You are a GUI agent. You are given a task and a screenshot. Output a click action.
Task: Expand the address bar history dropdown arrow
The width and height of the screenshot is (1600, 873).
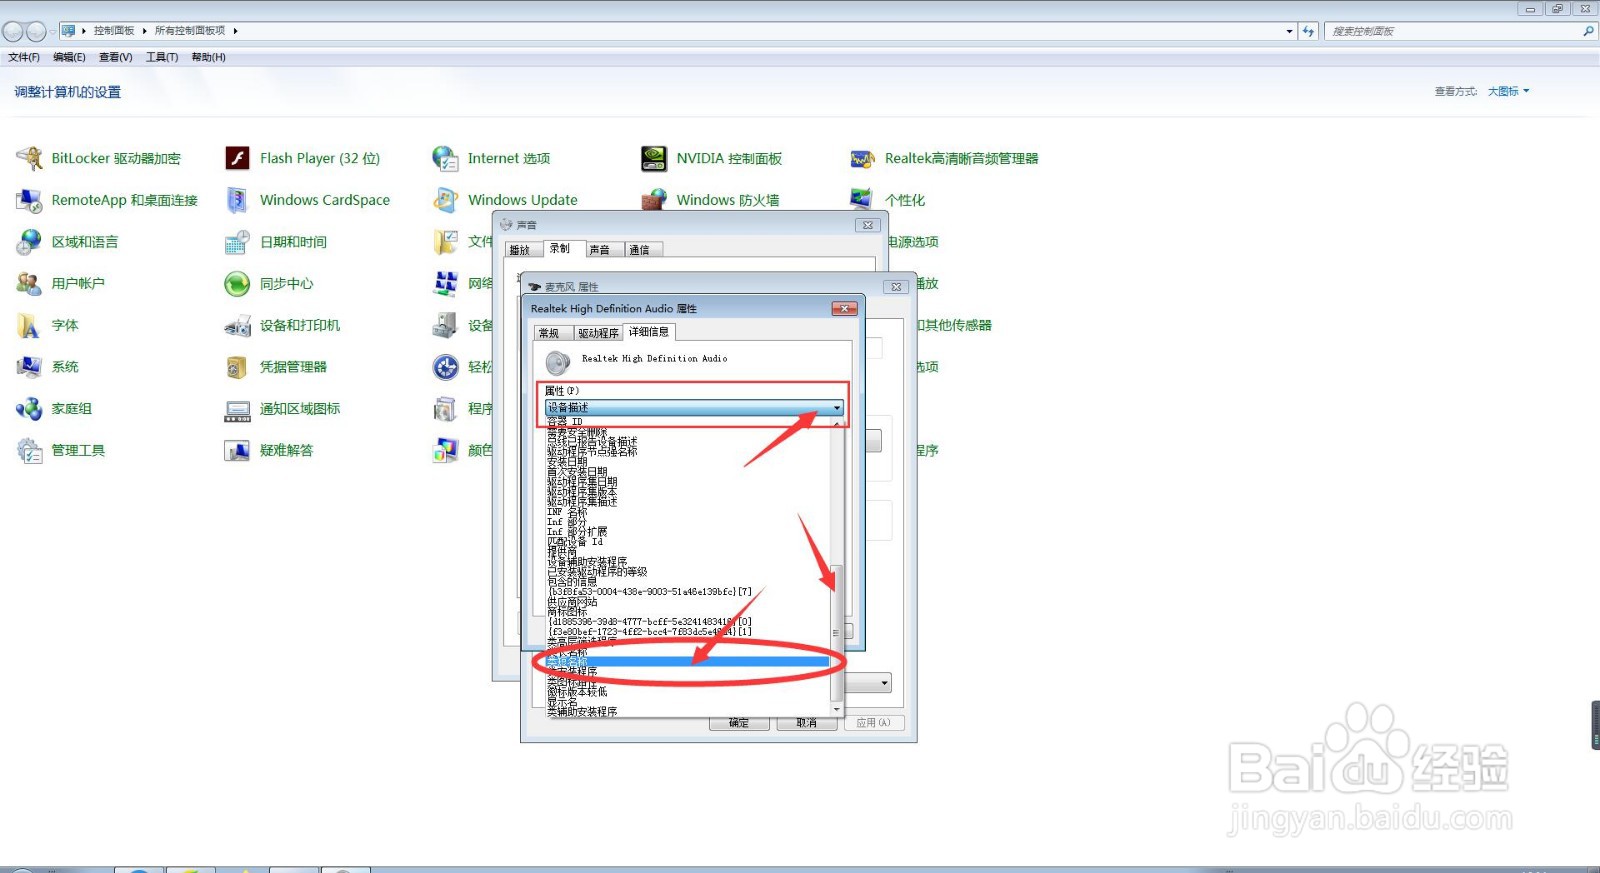1289,31
